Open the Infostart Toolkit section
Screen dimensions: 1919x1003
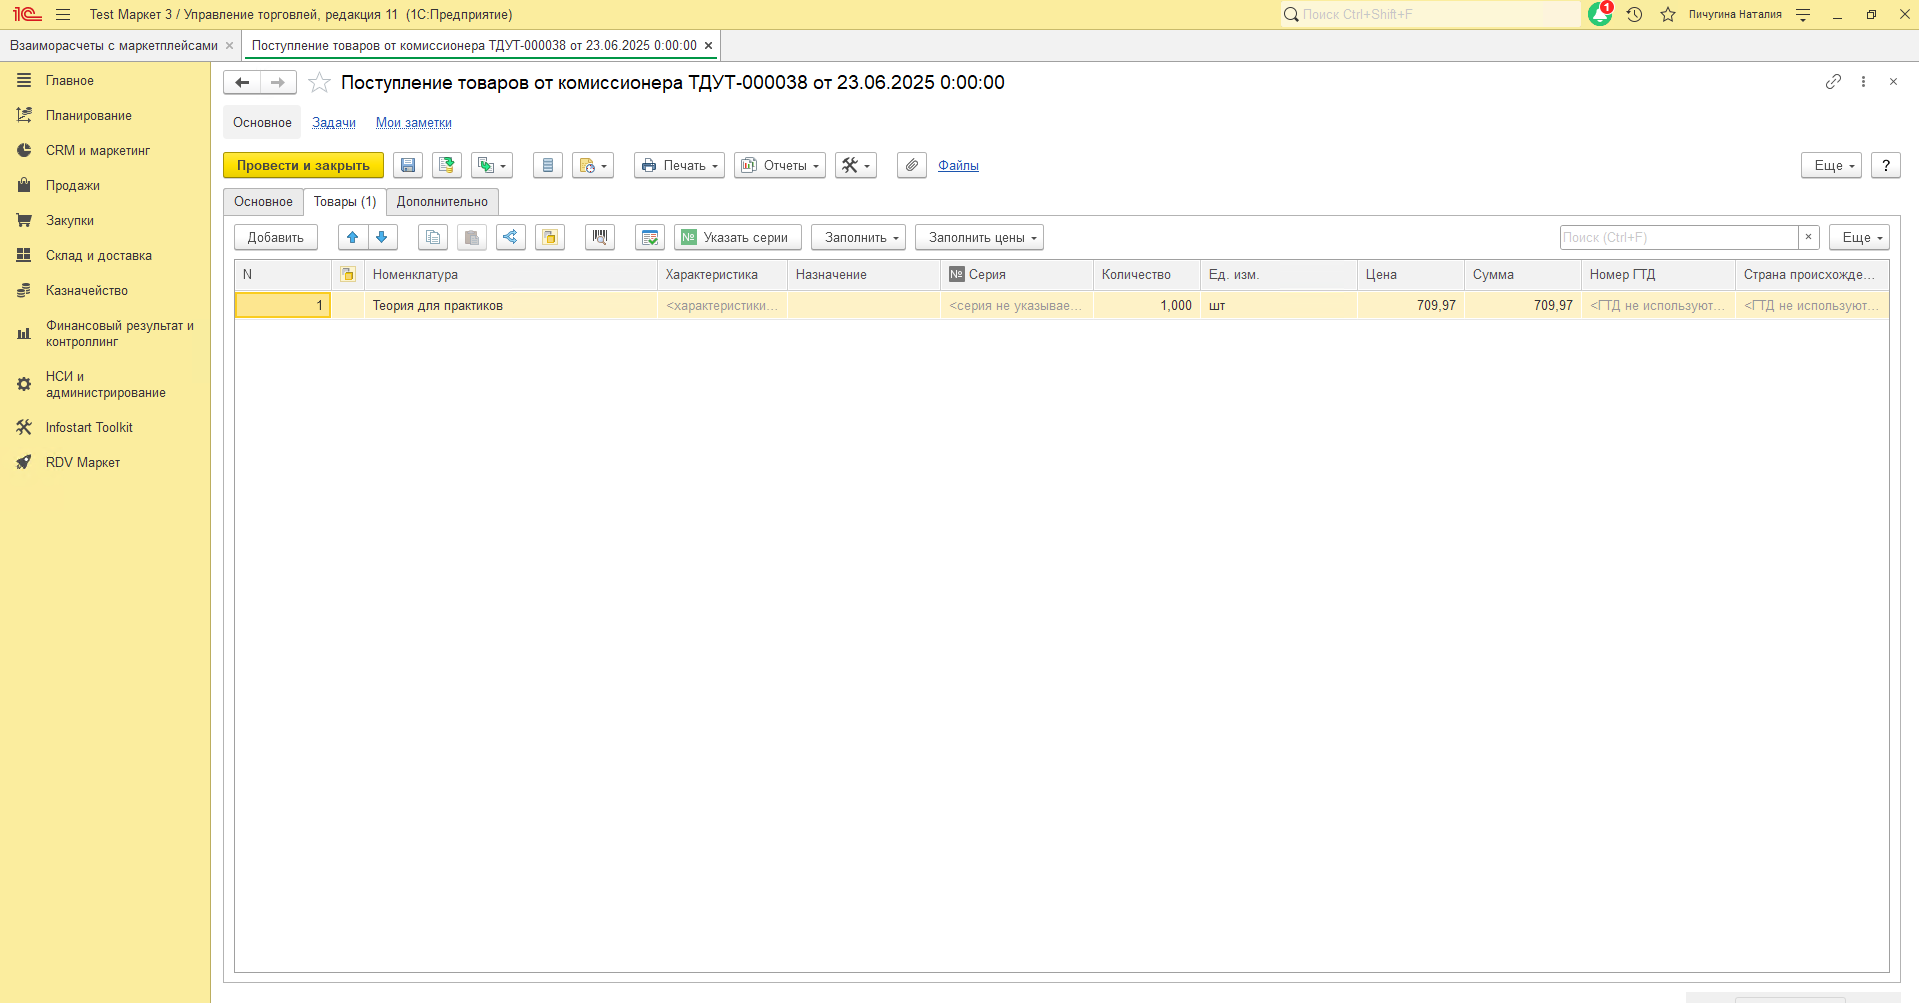pos(89,427)
